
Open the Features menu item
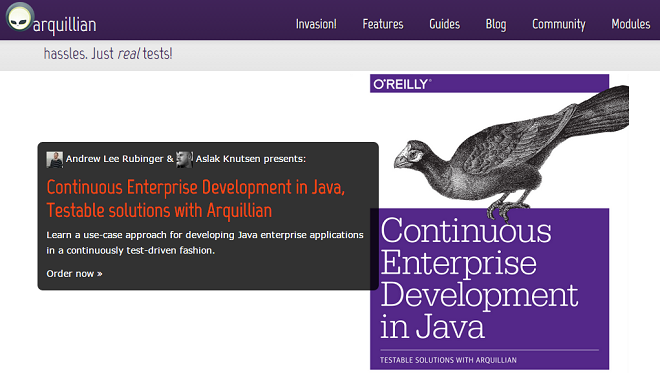383,24
